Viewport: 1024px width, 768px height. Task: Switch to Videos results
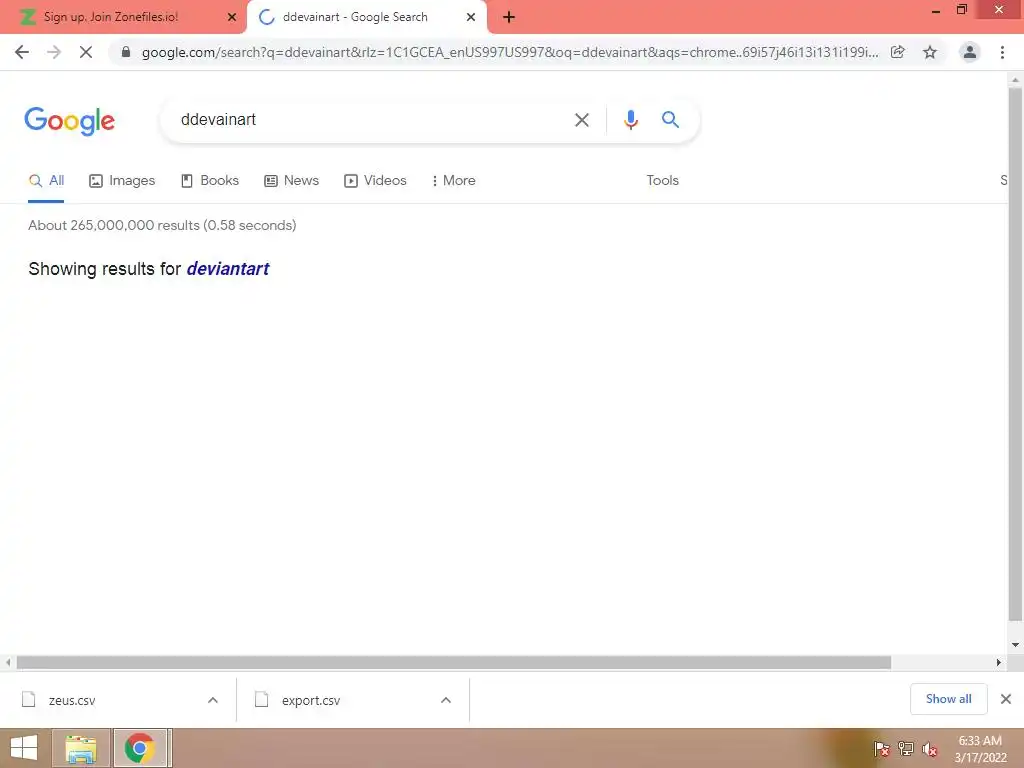tap(376, 181)
